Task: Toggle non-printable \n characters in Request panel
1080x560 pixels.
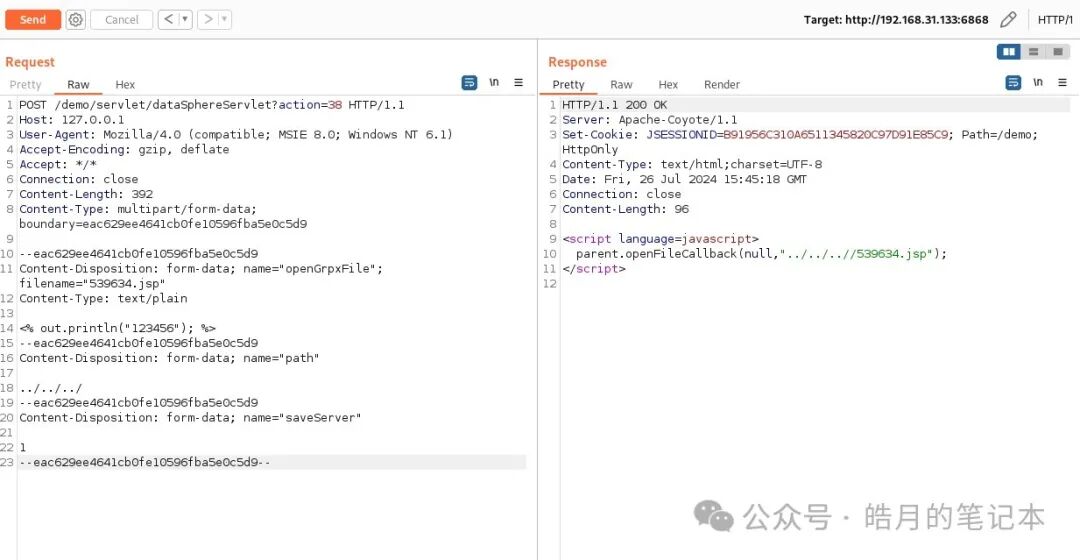Action: [495, 83]
